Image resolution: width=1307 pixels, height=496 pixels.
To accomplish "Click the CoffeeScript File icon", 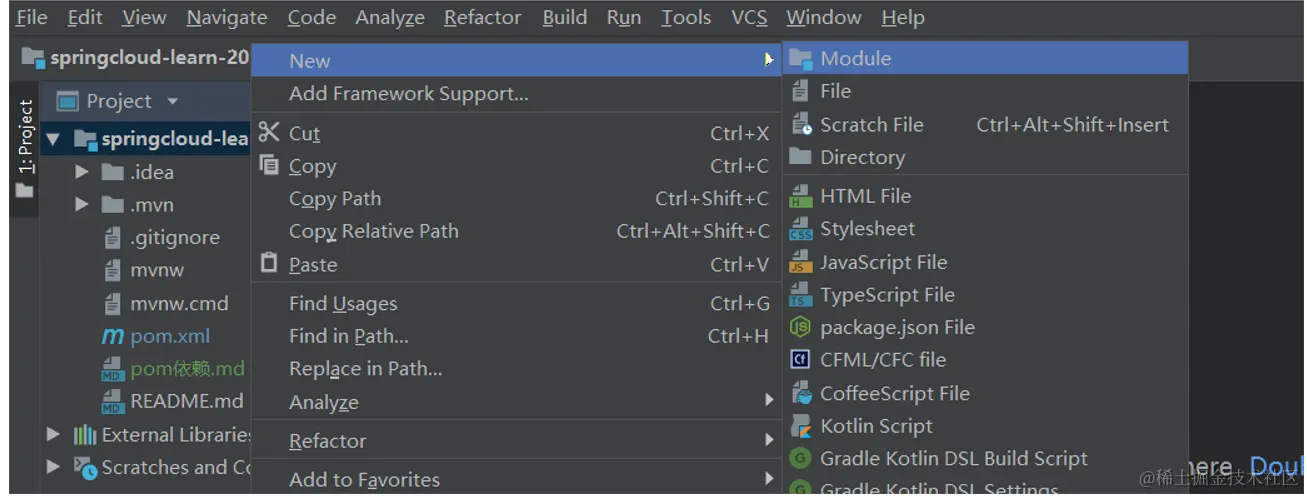I will [800, 393].
